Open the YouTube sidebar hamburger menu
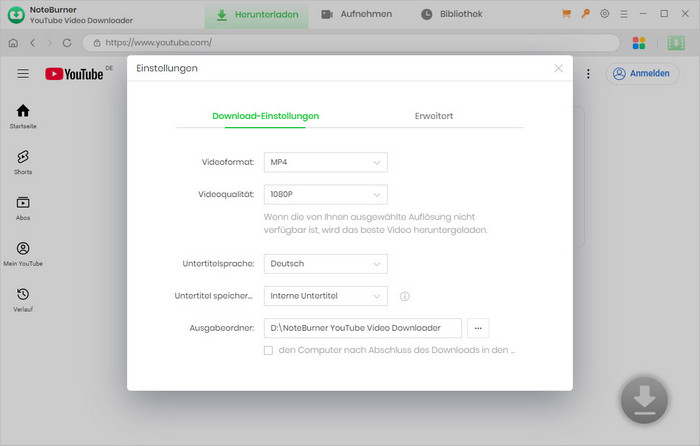This screenshot has width=700, height=446. 23,73
